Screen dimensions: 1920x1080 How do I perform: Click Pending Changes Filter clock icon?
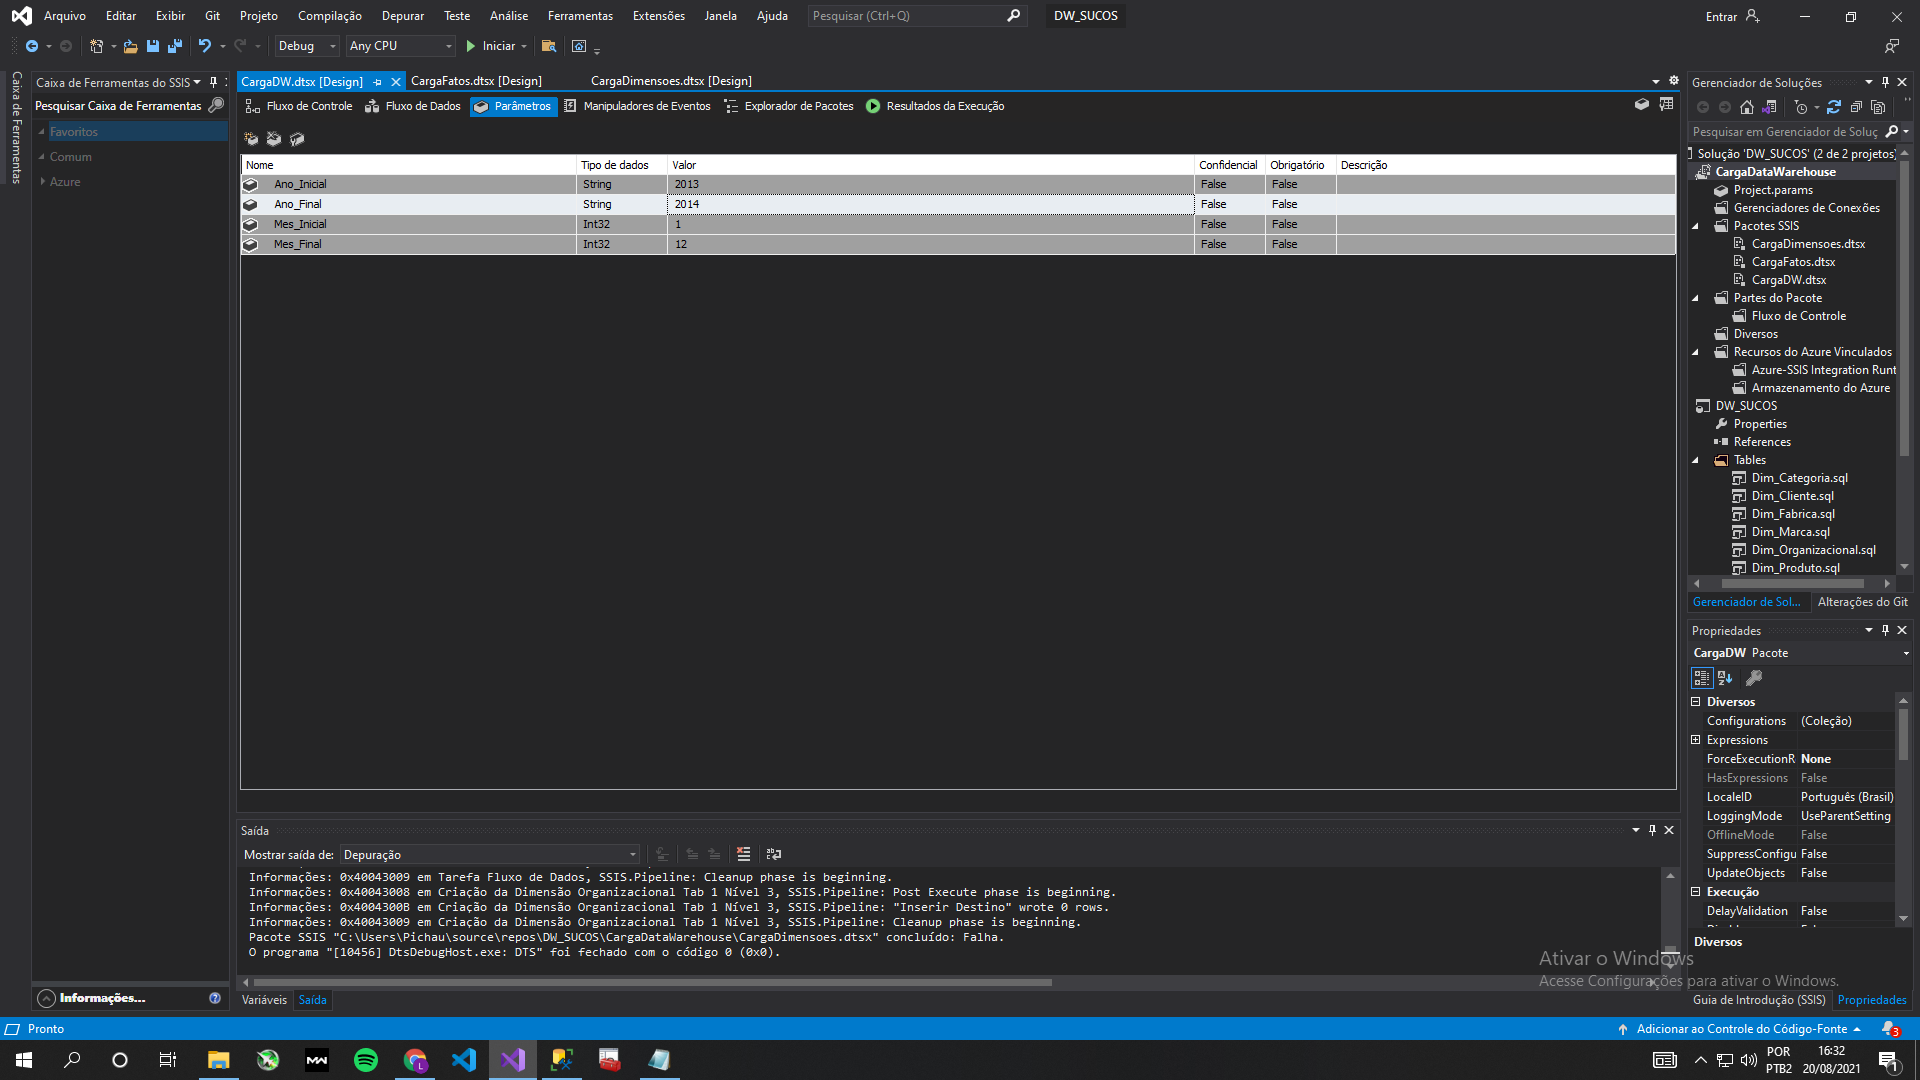(x=1801, y=107)
